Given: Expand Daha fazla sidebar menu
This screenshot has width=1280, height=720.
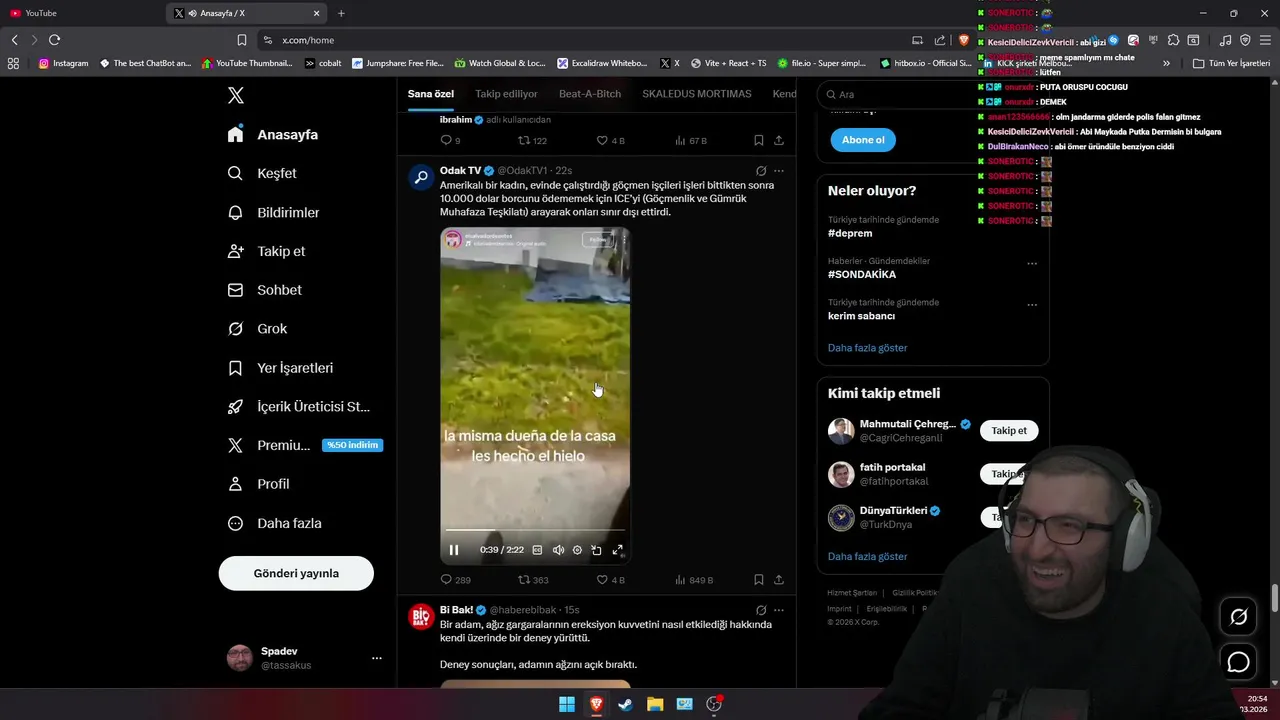Looking at the screenshot, I should click(274, 523).
